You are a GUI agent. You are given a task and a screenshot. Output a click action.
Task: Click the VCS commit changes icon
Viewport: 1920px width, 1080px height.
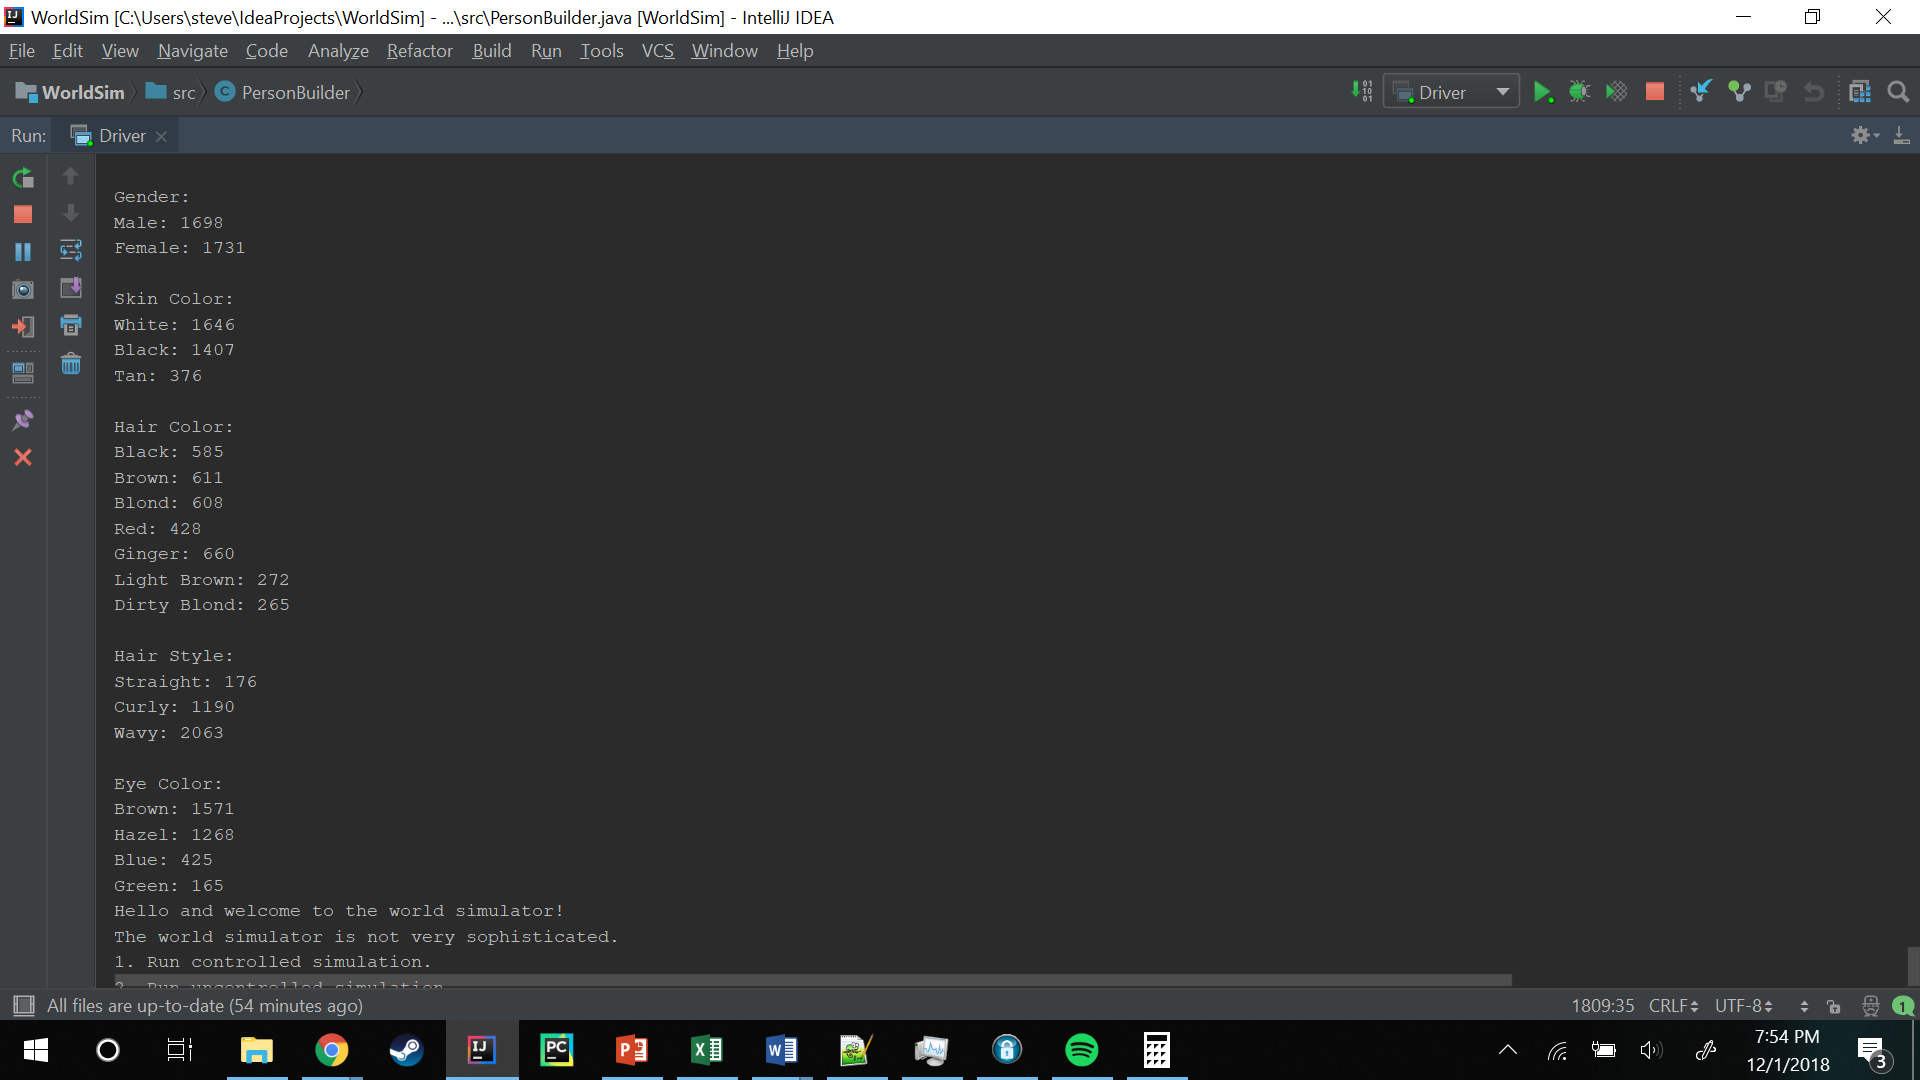(x=1739, y=92)
